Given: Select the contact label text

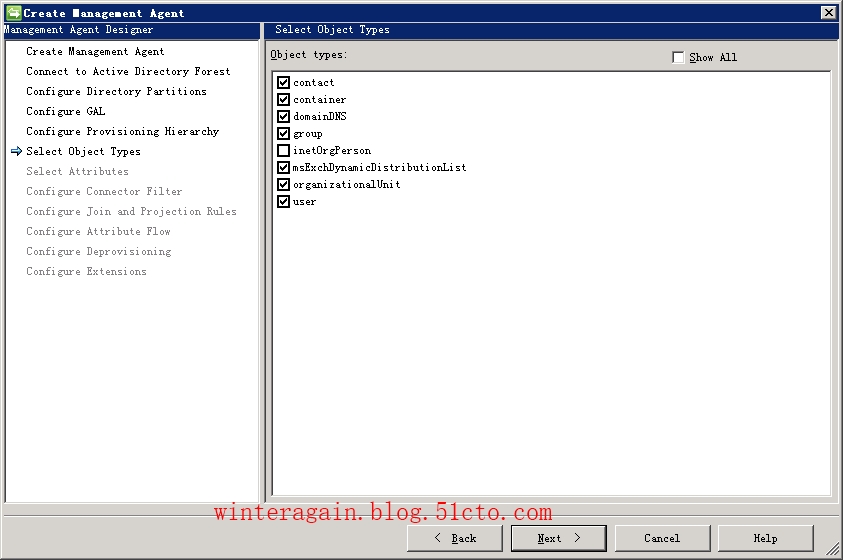Looking at the screenshot, I should click(x=313, y=83).
